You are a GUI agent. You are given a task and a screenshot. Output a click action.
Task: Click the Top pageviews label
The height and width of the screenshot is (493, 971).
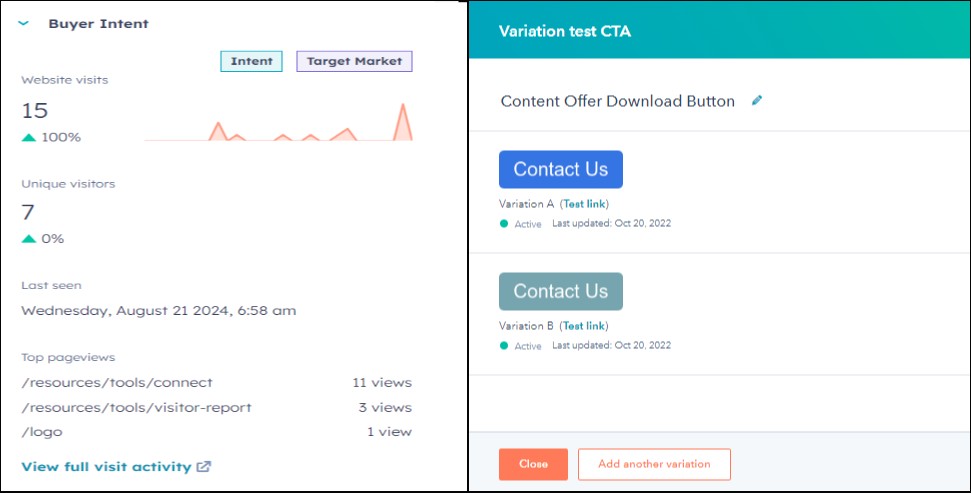pyautogui.click(x=68, y=357)
